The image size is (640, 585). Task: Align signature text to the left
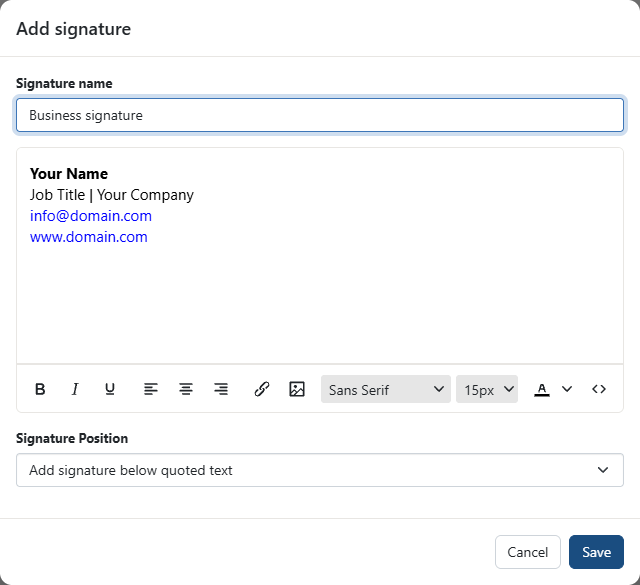tap(151, 389)
